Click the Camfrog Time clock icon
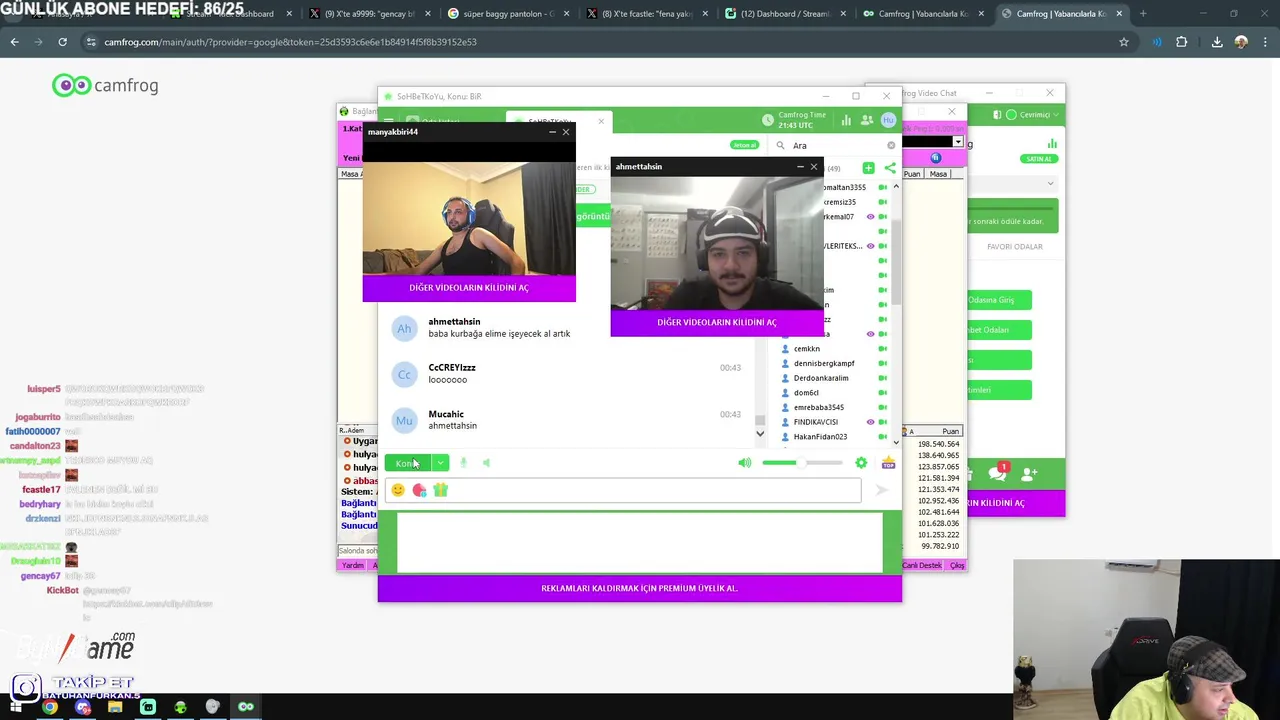The height and width of the screenshot is (720, 1280). 768,120
